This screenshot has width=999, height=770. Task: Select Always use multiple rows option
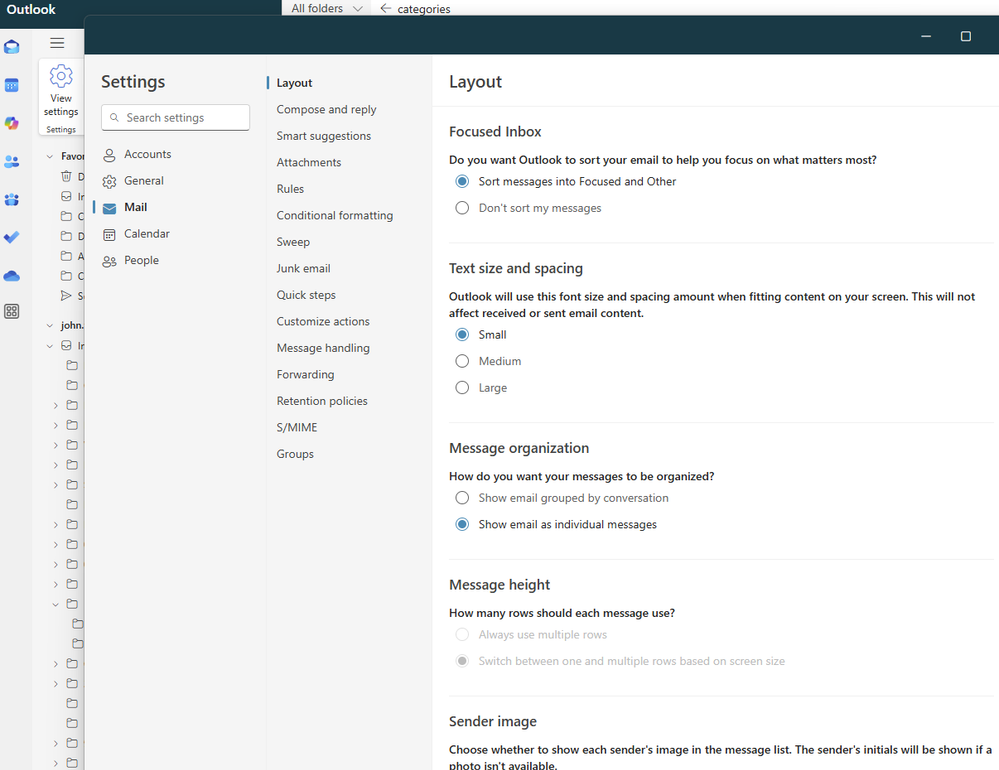coord(462,634)
